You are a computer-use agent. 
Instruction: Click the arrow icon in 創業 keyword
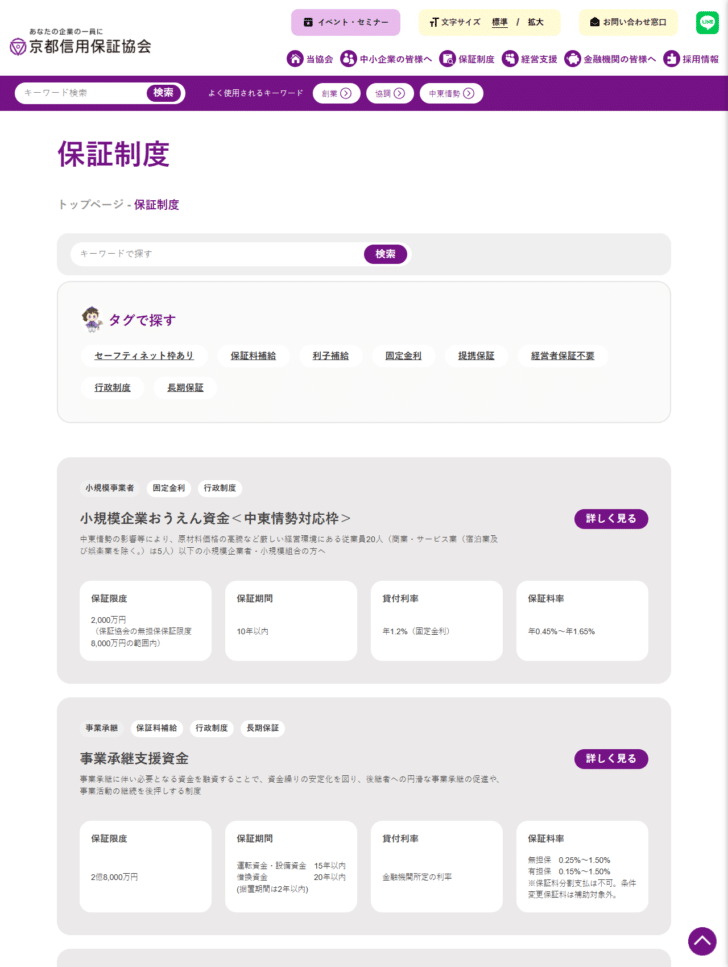346,93
